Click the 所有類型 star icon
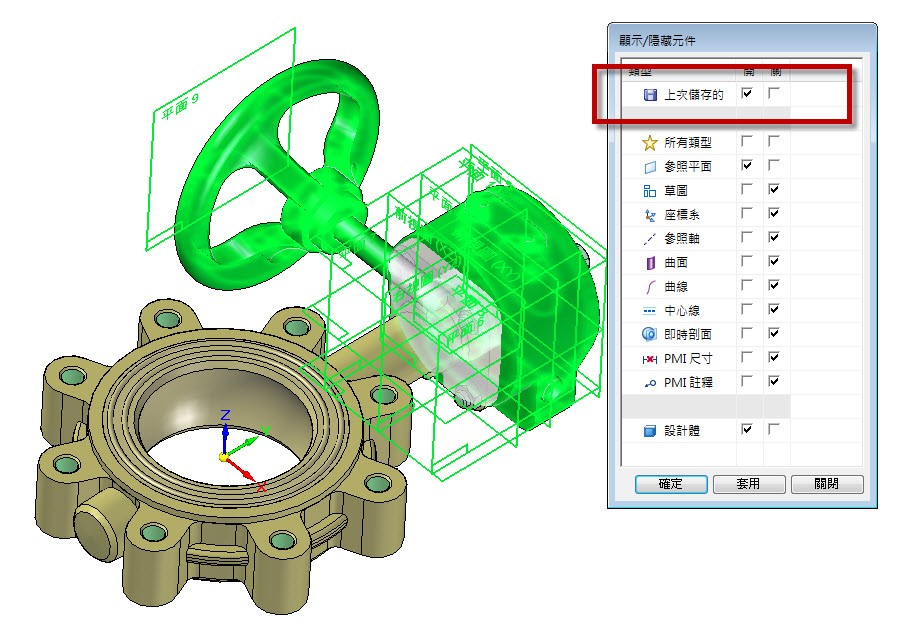Image resolution: width=908 pixels, height=628 pixels. [x=650, y=143]
